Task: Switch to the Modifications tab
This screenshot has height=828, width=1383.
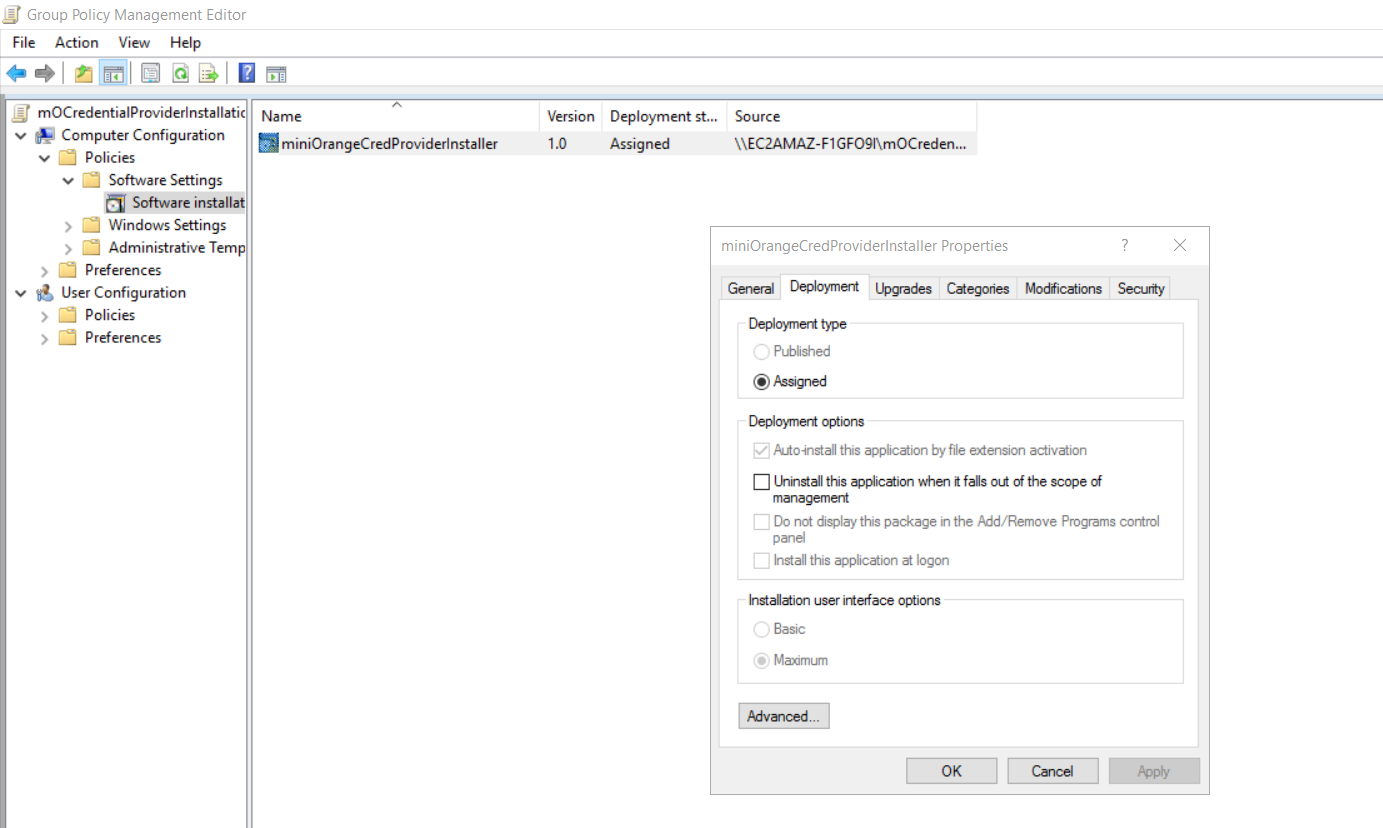Action: pos(1063,288)
